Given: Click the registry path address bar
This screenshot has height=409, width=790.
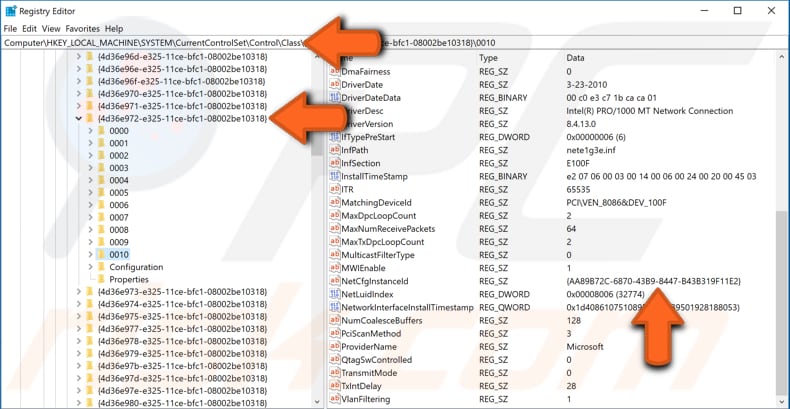Looking at the screenshot, I should click(395, 43).
